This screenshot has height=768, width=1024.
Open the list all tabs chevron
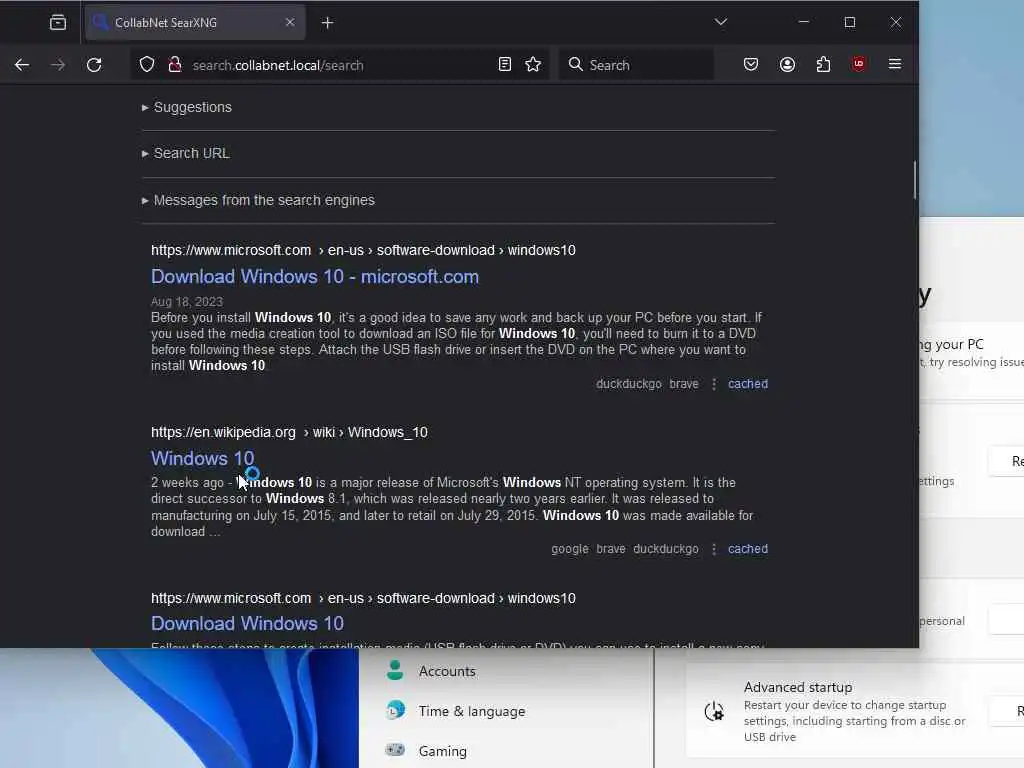point(720,22)
